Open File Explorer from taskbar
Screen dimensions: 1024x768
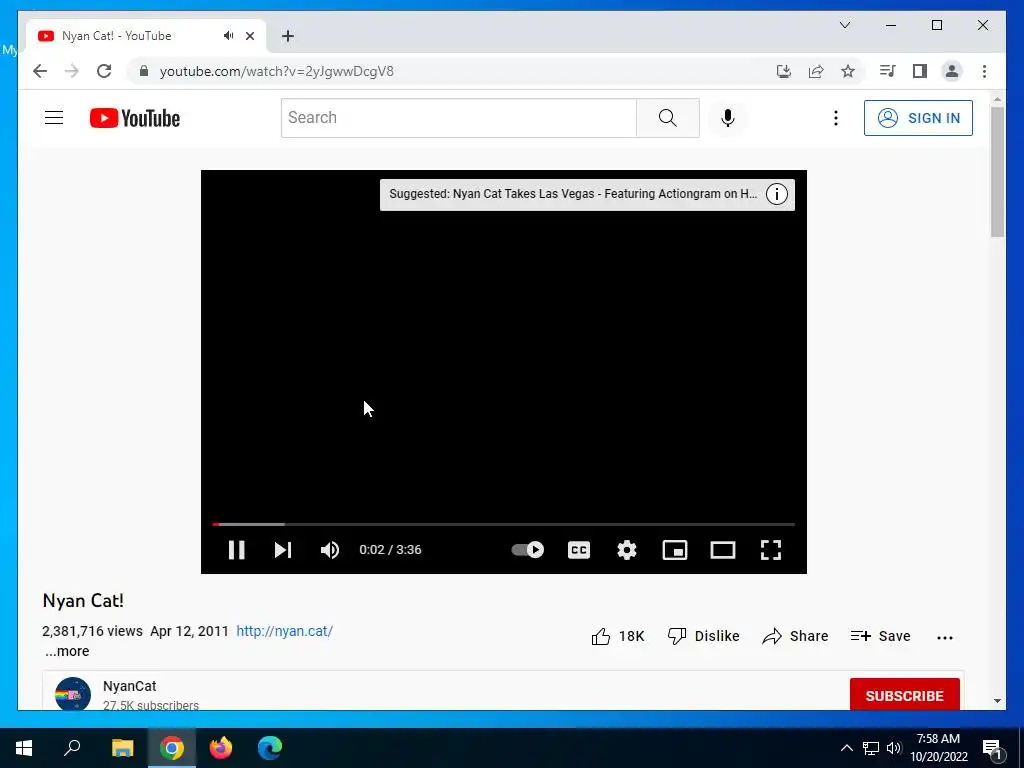(122, 748)
